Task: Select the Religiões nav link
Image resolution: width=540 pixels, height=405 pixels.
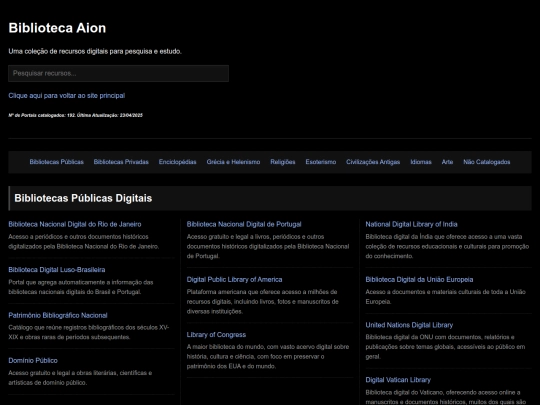Action: point(283,162)
